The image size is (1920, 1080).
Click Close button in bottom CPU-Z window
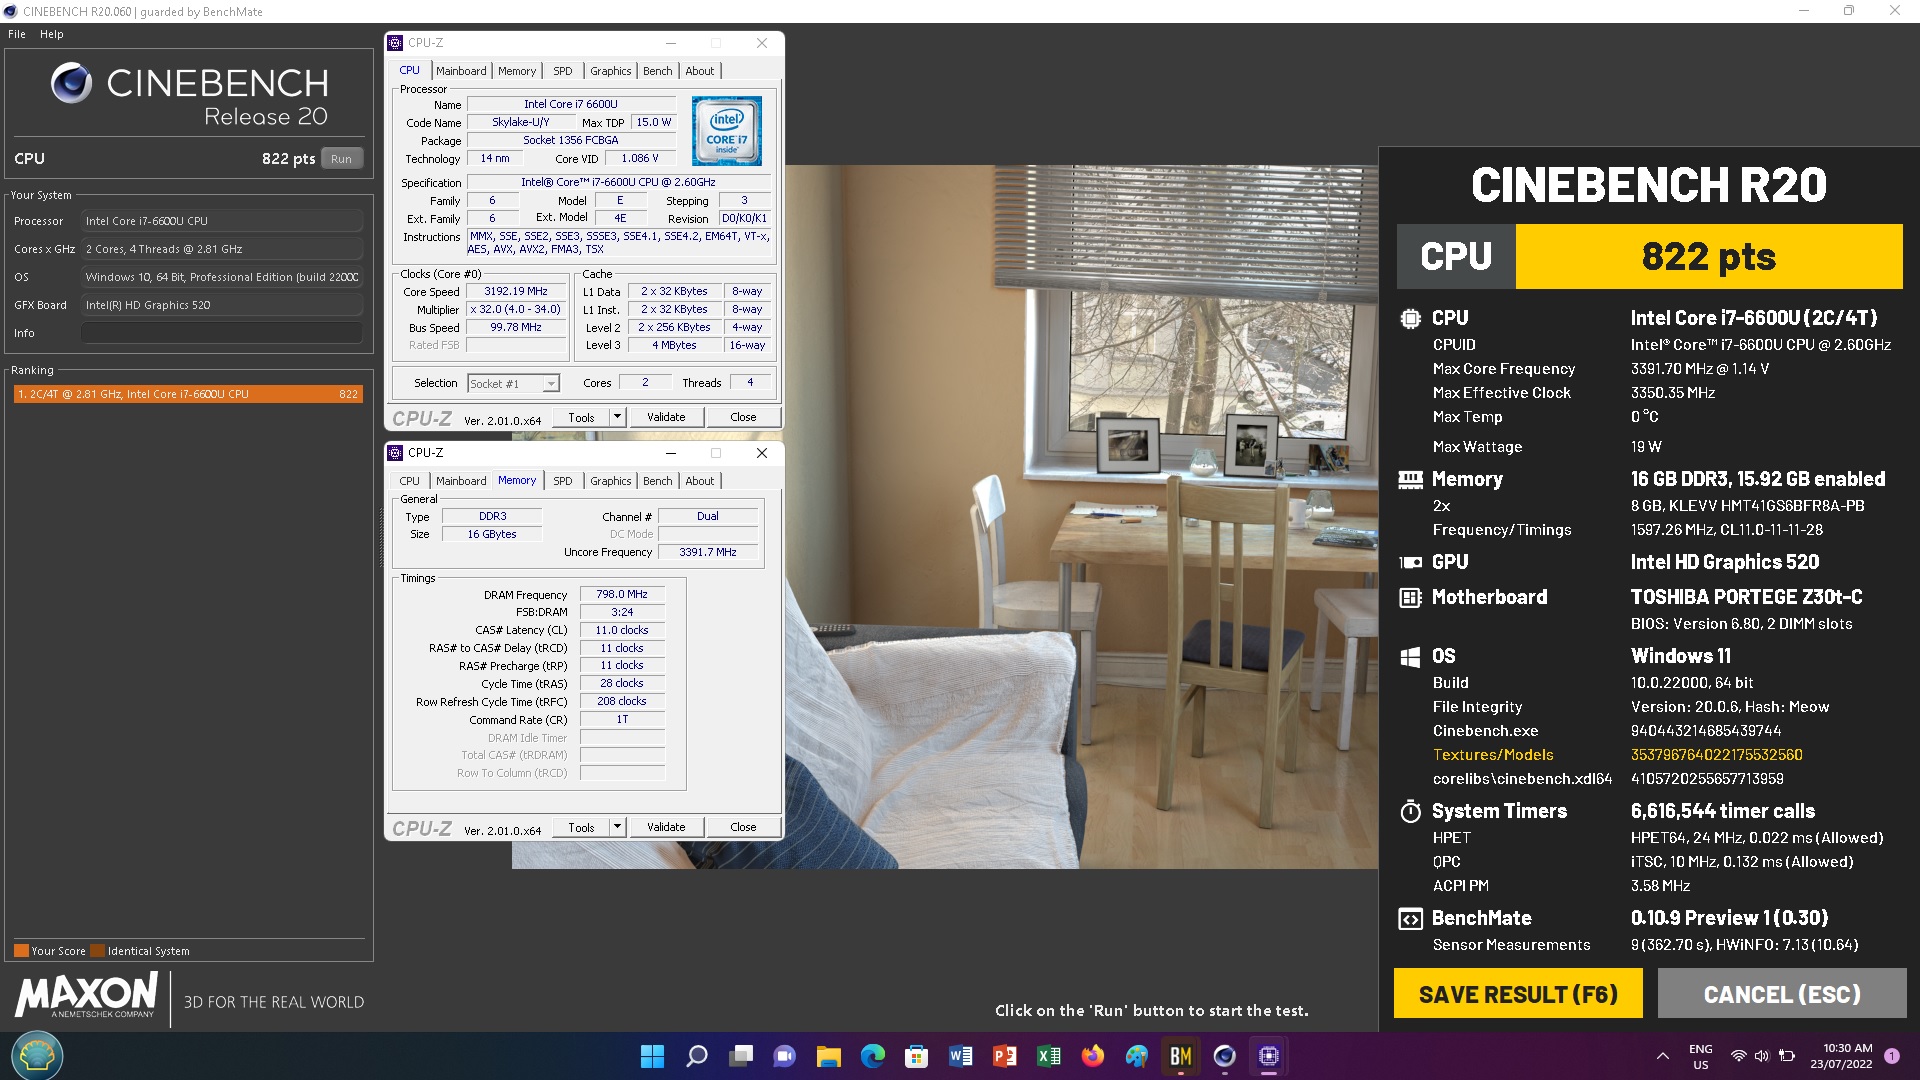coord(743,827)
